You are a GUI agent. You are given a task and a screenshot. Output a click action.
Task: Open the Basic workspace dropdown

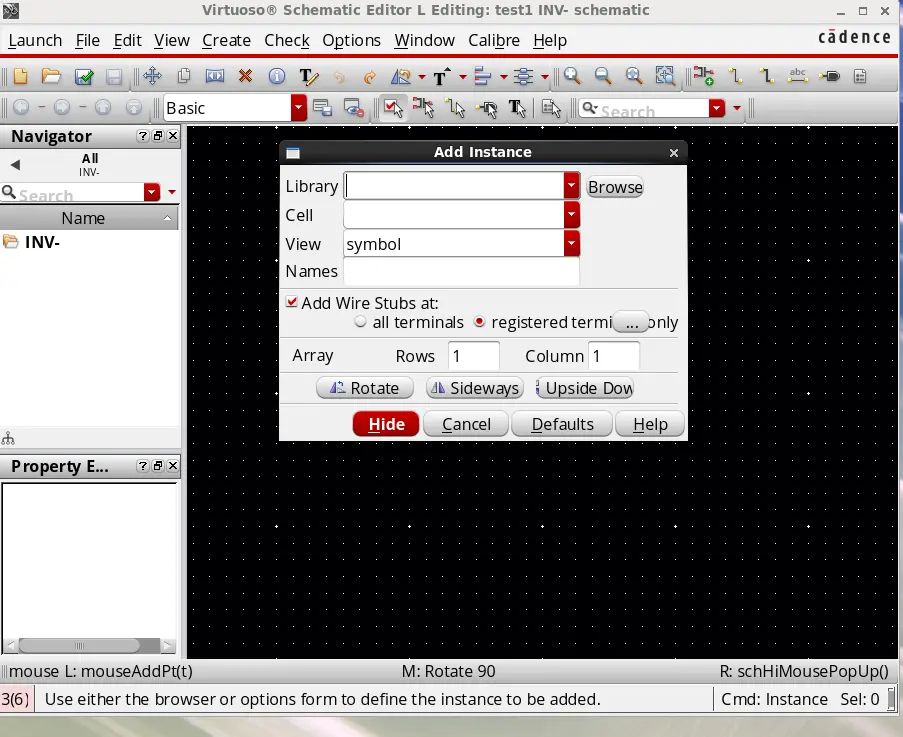coord(298,108)
